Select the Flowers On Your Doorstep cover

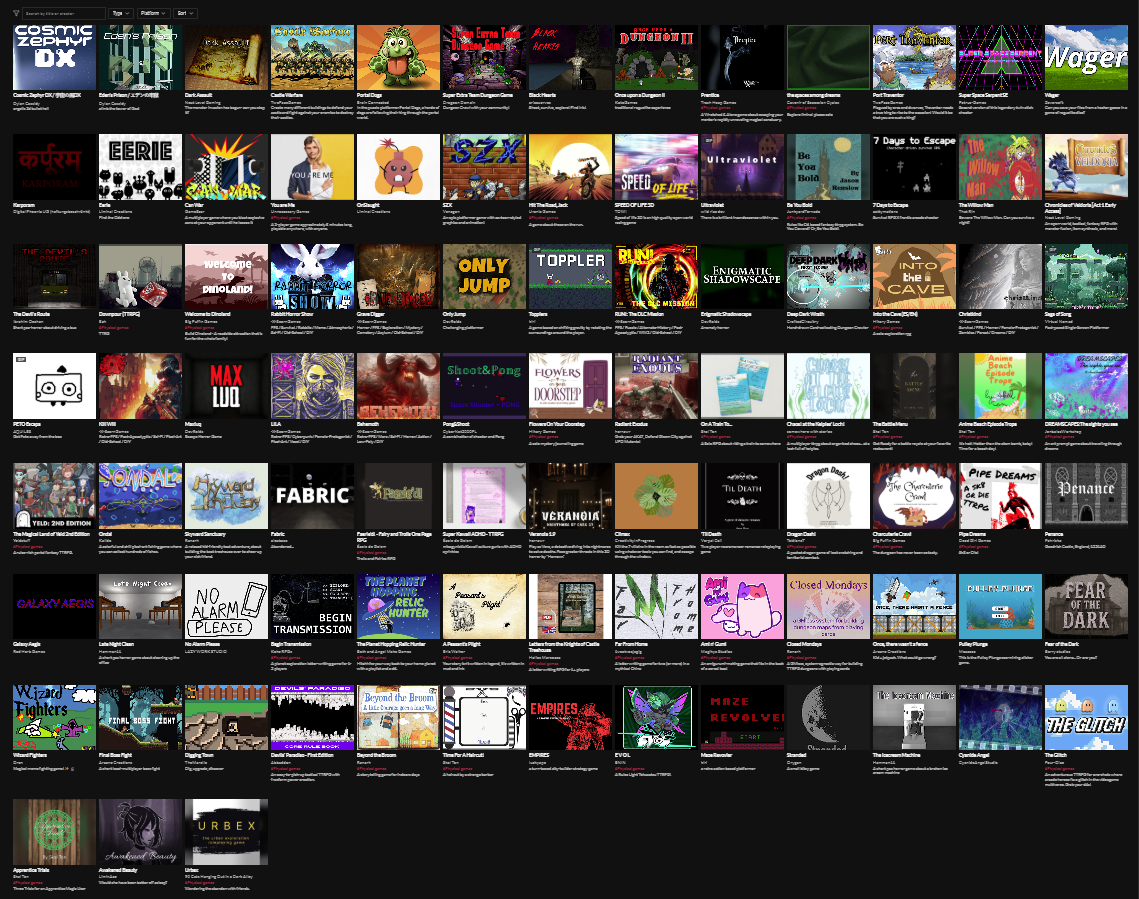[x=570, y=386]
